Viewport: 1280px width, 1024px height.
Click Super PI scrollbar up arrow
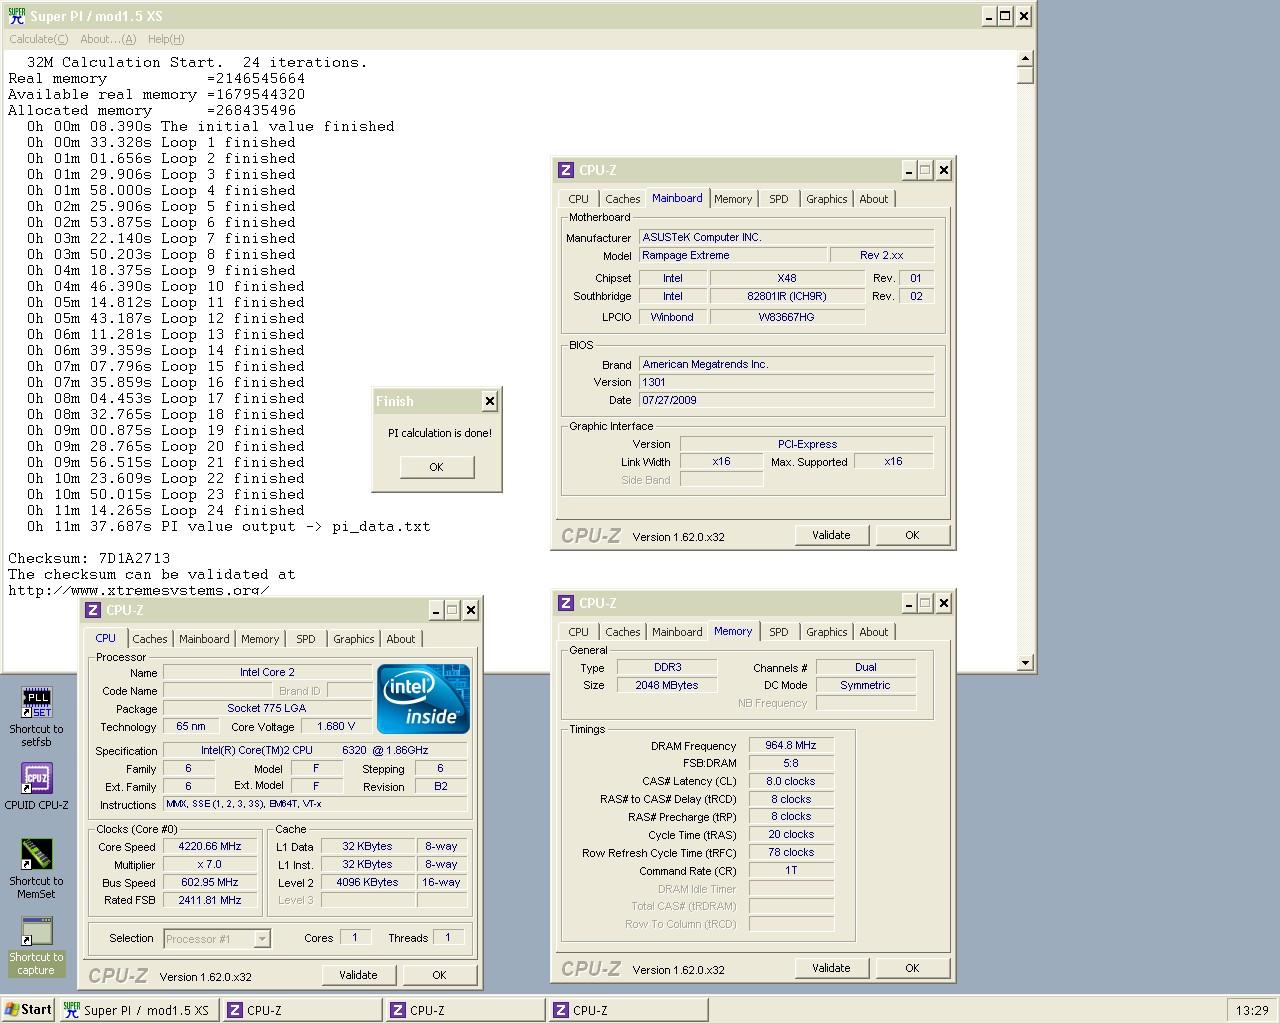pos(1025,60)
